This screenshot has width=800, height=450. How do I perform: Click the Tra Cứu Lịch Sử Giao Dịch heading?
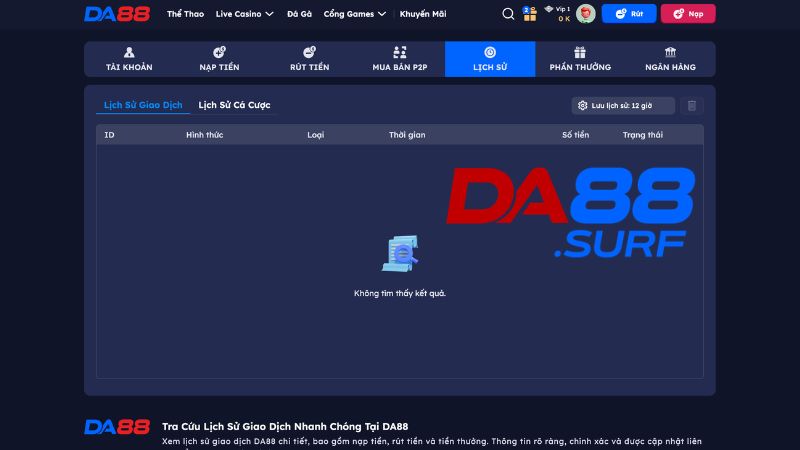click(x=285, y=427)
